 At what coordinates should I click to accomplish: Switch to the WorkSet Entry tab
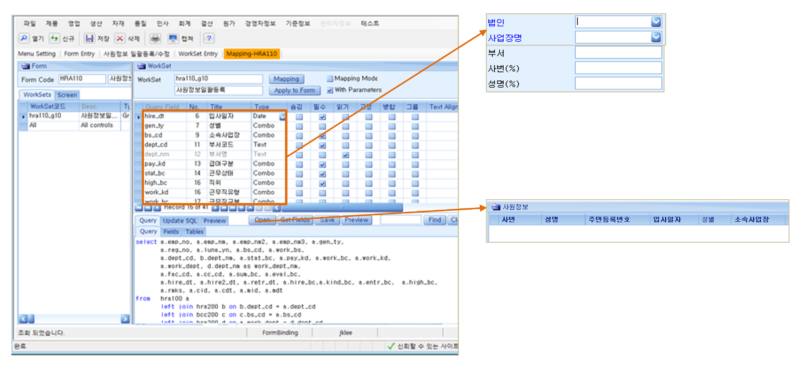(x=198, y=54)
